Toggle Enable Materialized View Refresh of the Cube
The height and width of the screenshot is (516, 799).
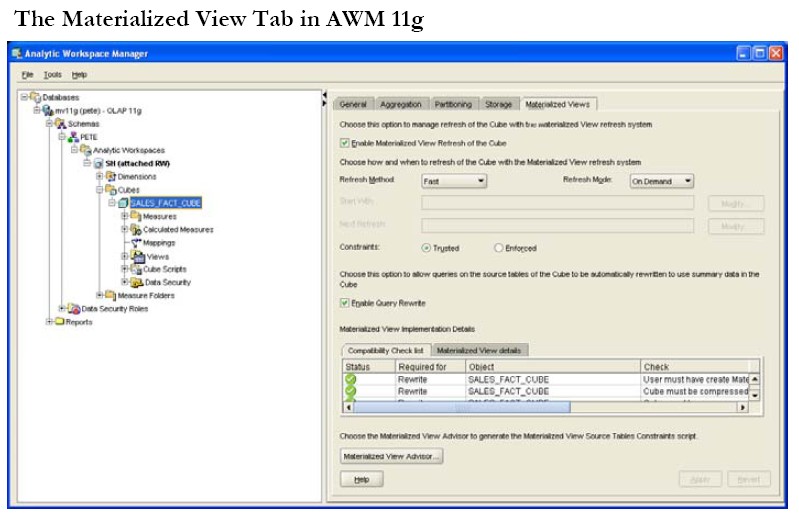345,144
